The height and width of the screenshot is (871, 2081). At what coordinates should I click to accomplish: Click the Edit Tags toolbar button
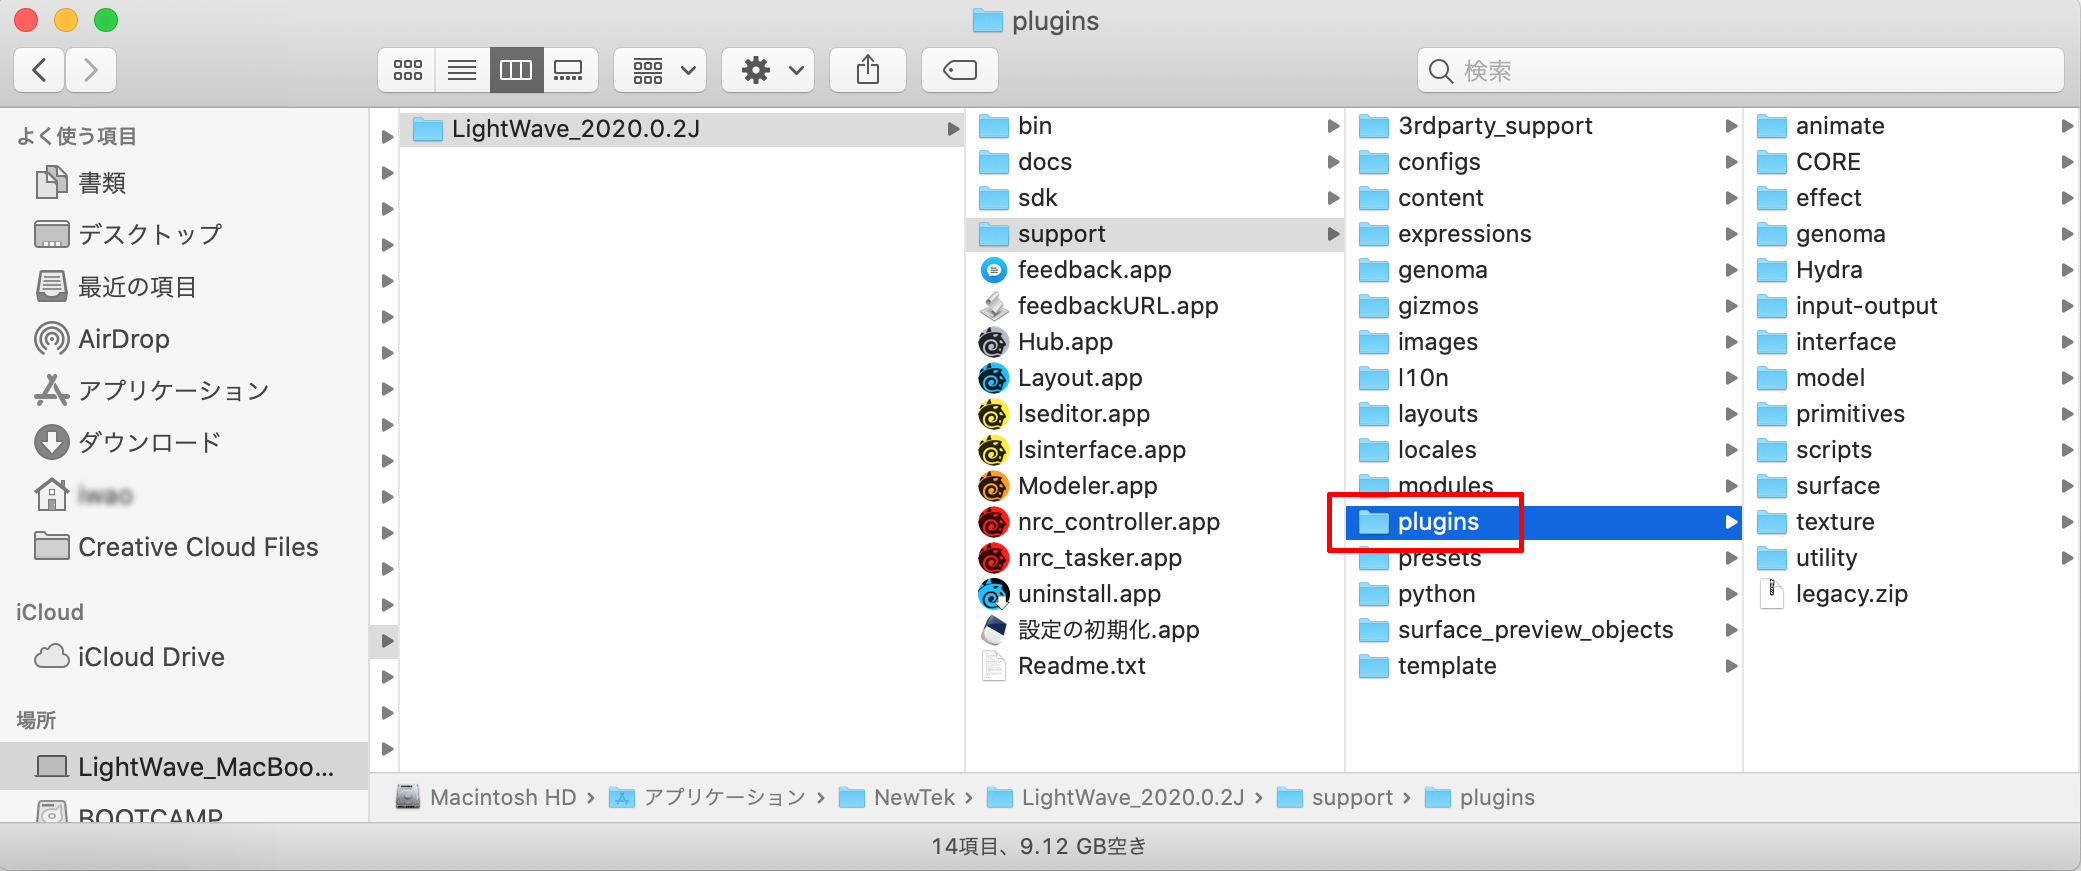click(x=960, y=70)
